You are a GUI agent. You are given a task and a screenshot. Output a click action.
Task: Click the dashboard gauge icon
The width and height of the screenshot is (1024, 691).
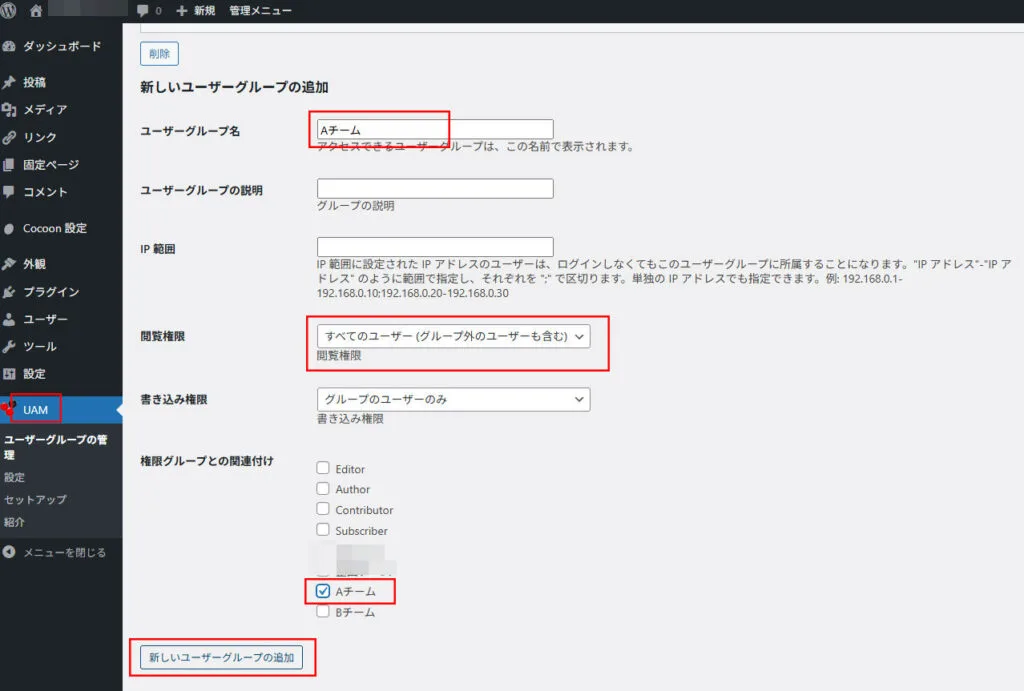tap(10, 46)
